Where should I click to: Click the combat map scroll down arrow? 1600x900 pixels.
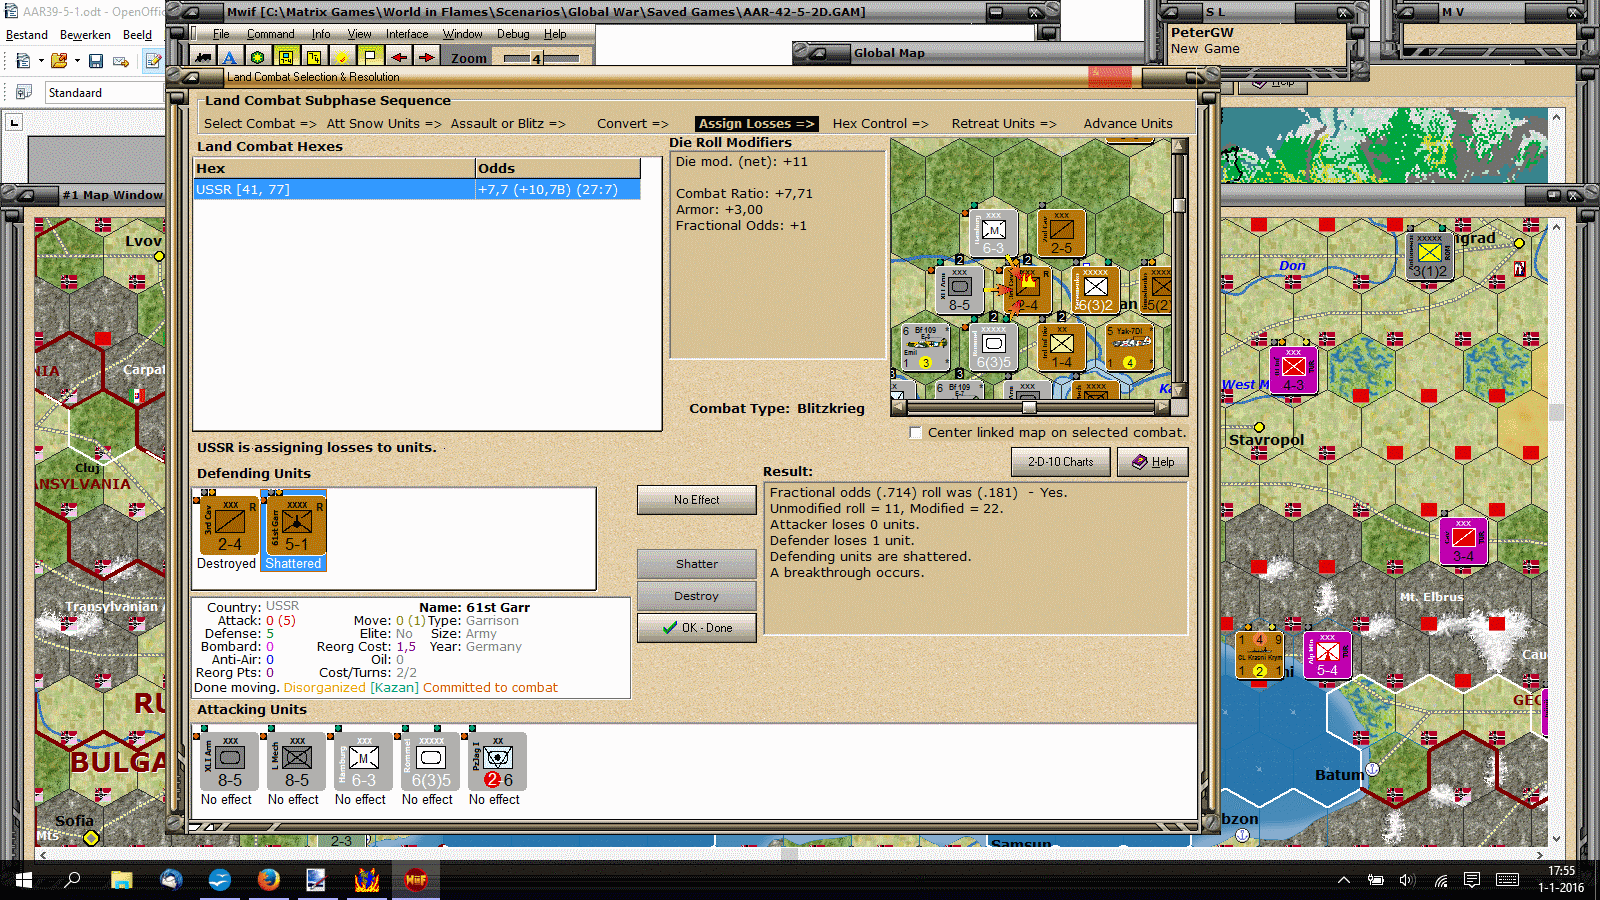click(x=1180, y=392)
